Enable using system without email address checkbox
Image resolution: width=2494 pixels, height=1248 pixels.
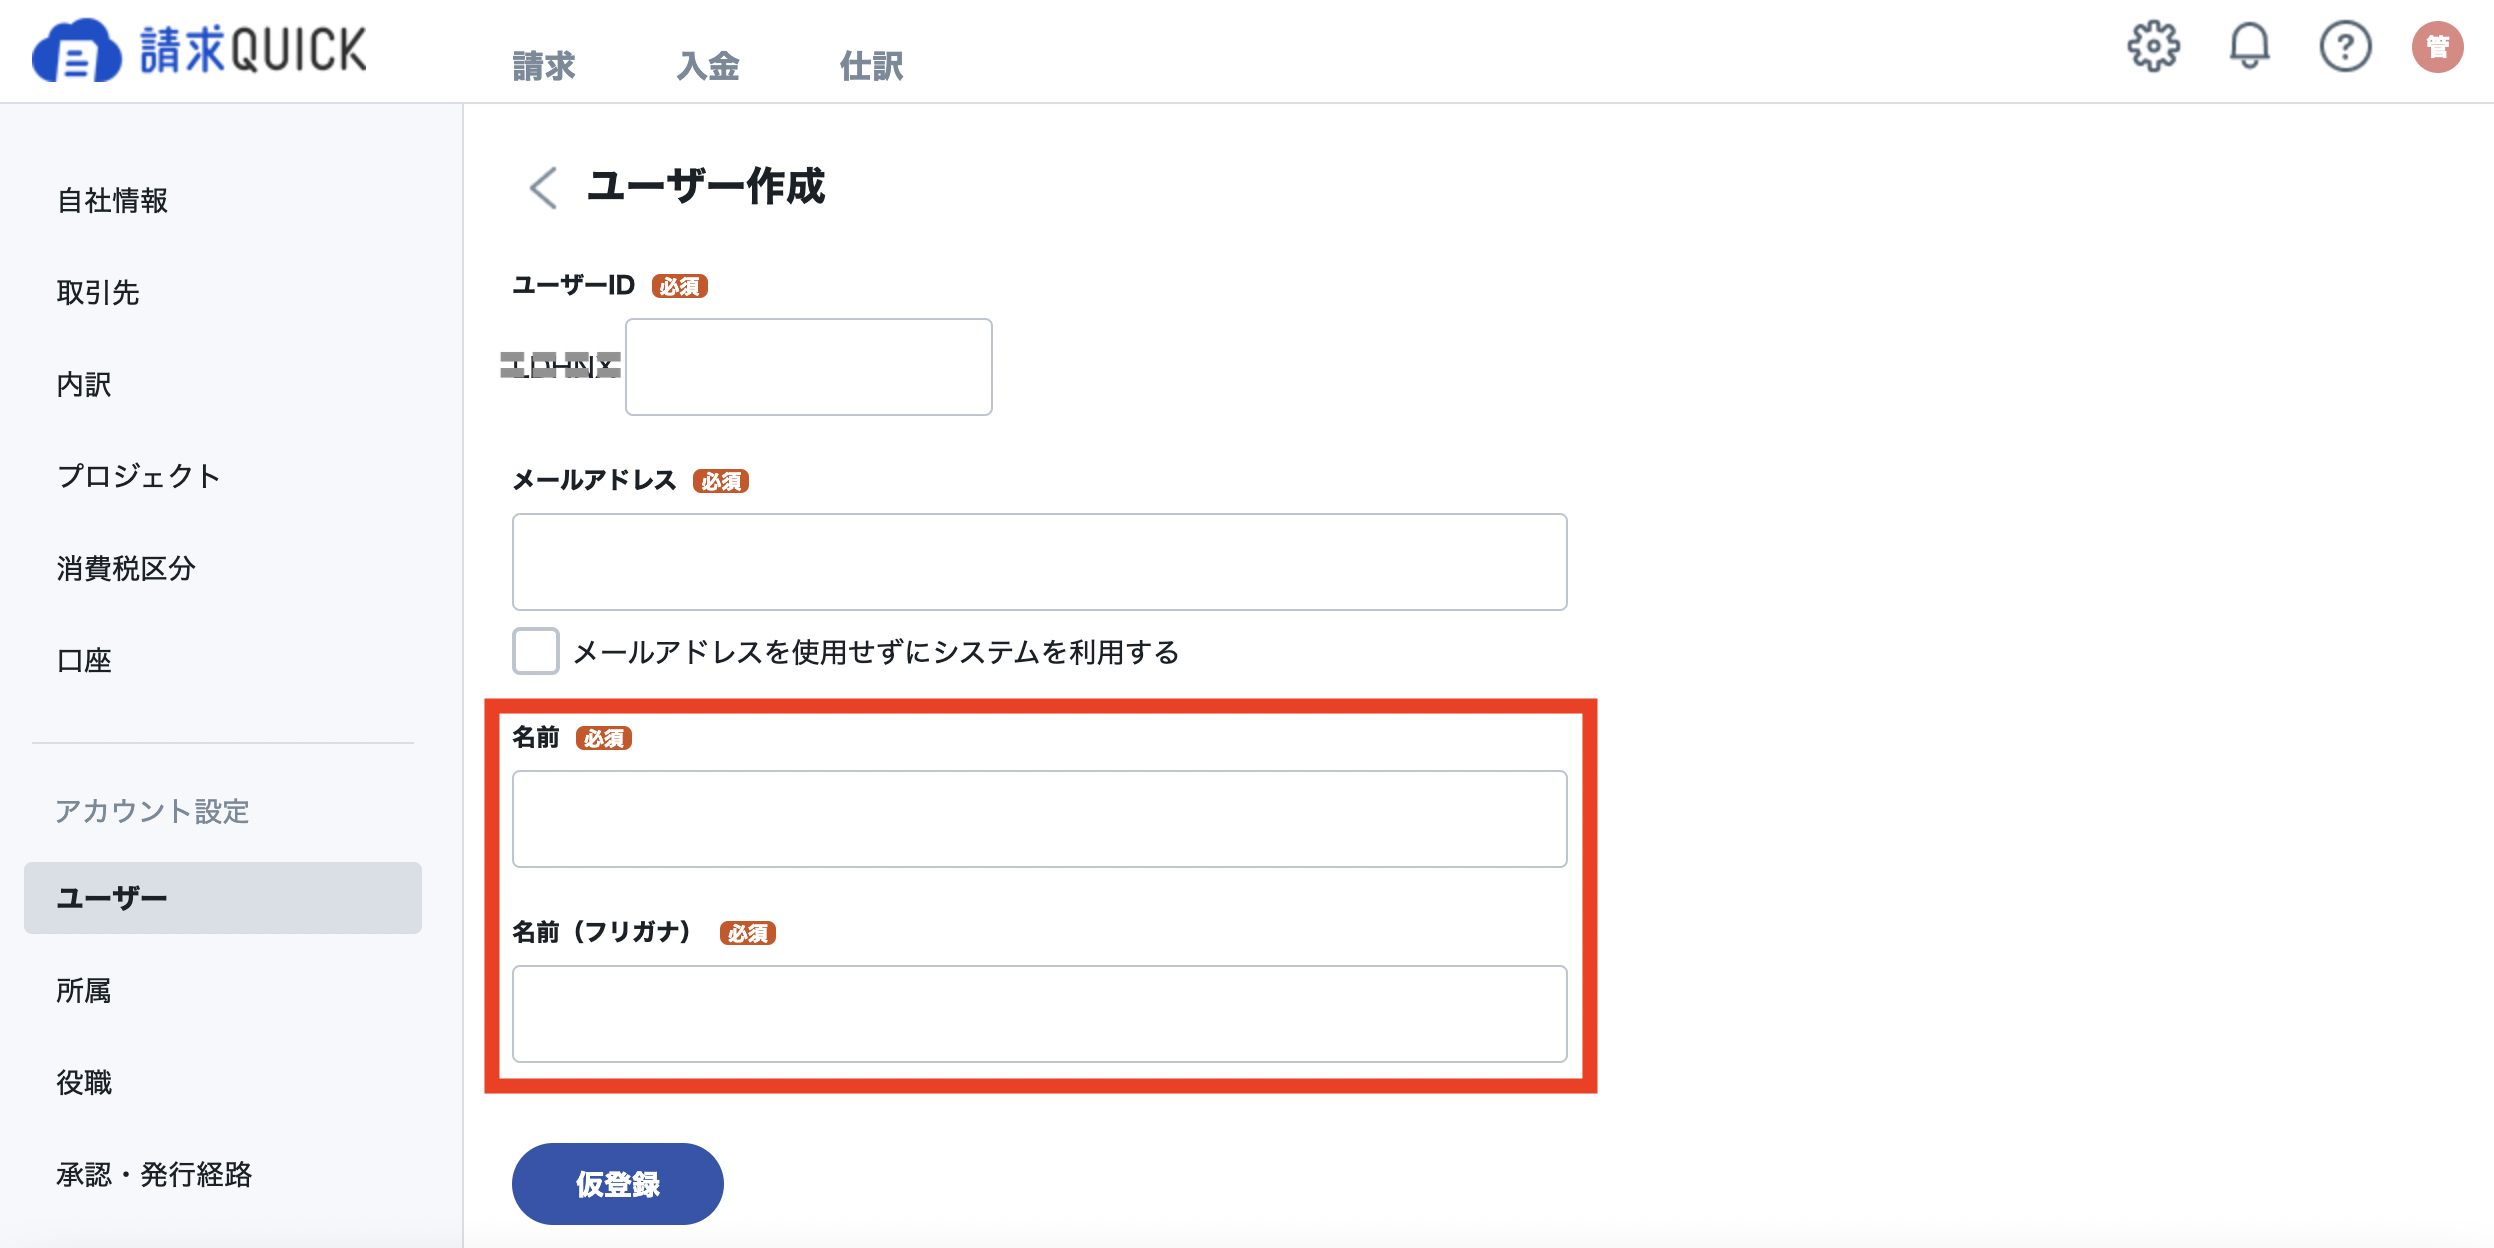(535, 651)
